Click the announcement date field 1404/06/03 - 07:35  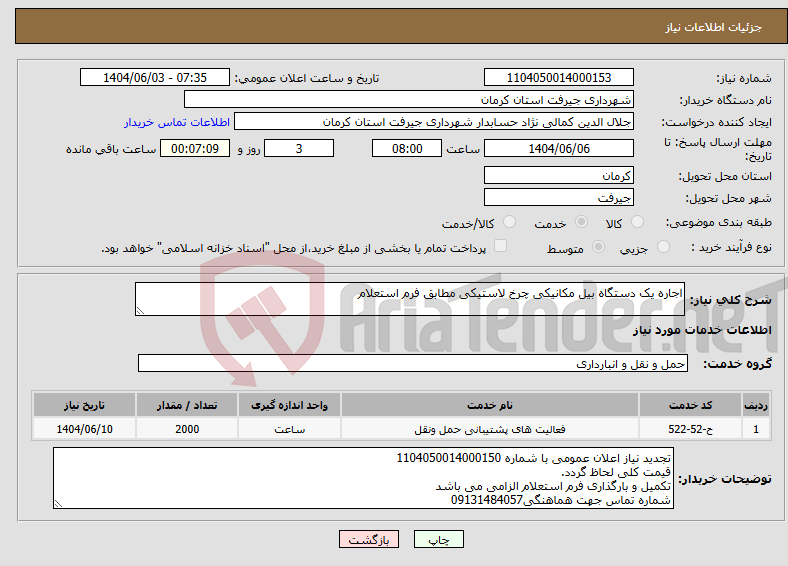coord(155,77)
